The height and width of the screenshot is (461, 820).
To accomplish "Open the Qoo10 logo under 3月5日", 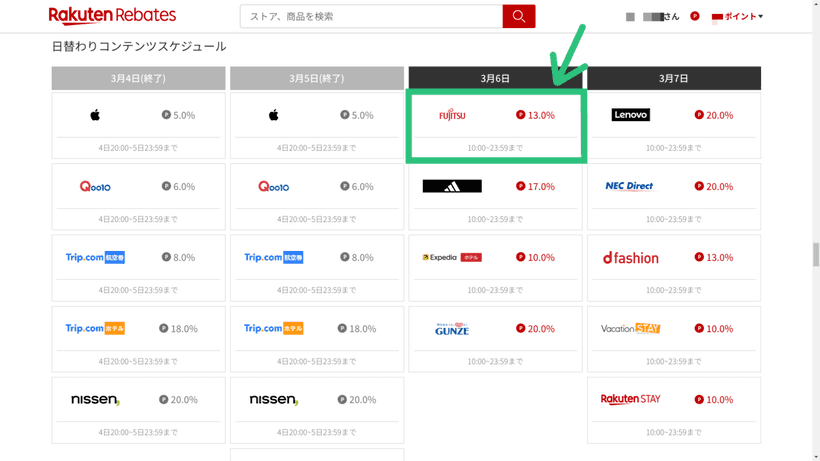I will pyautogui.click(x=274, y=187).
